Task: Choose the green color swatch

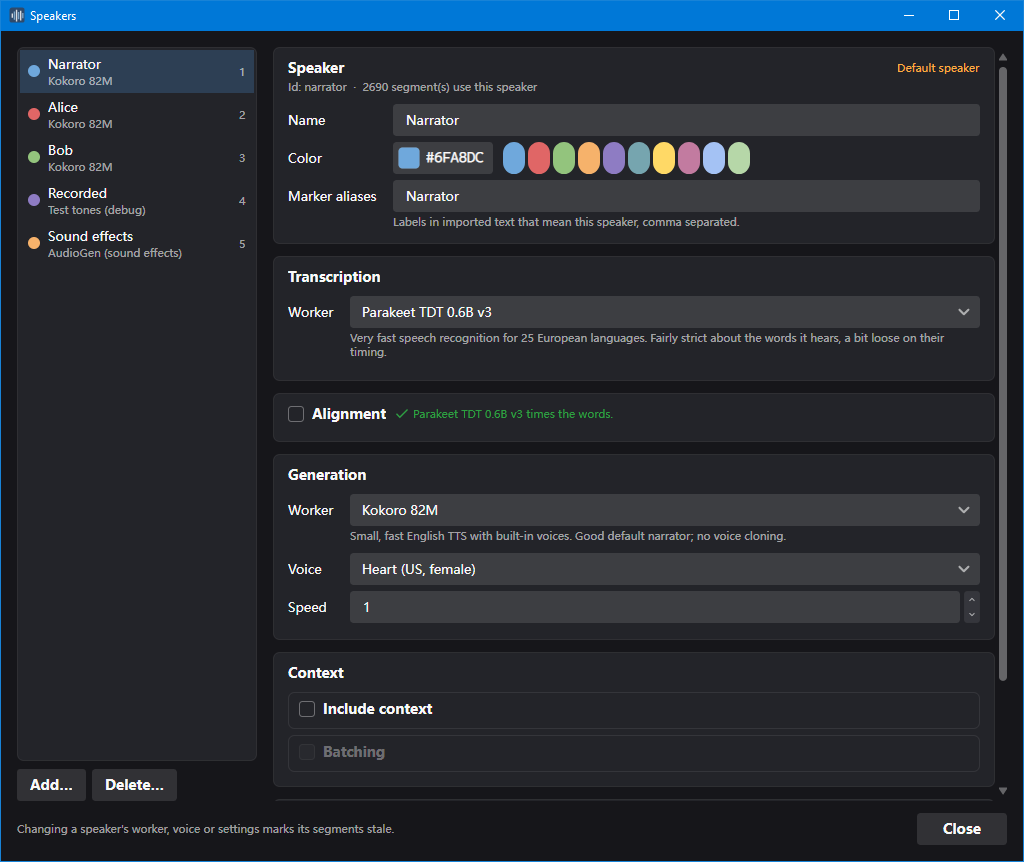Action: (564, 158)
